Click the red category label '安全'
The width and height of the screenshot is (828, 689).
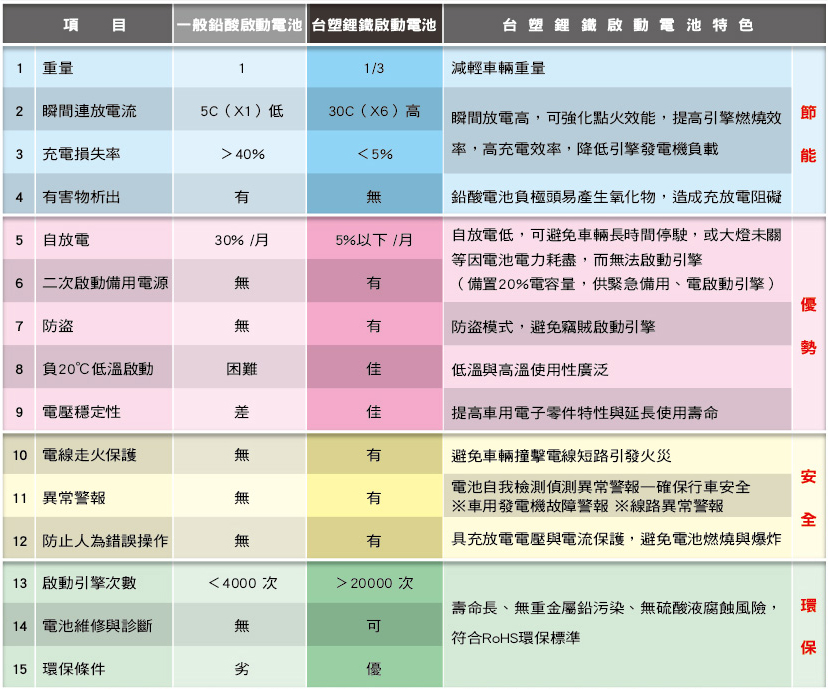(808, 498)
